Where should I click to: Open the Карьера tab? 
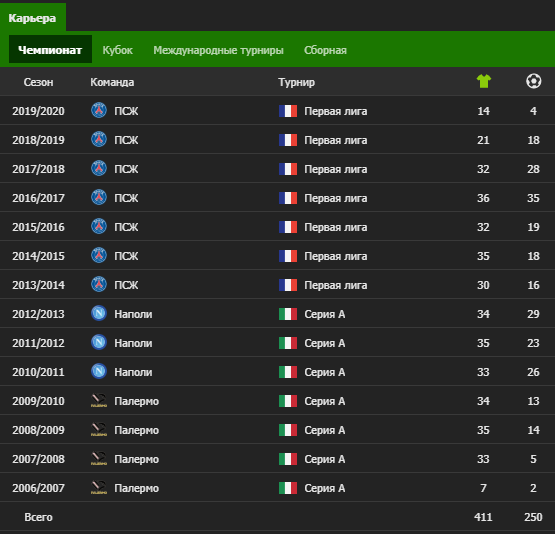click(32, 18)
